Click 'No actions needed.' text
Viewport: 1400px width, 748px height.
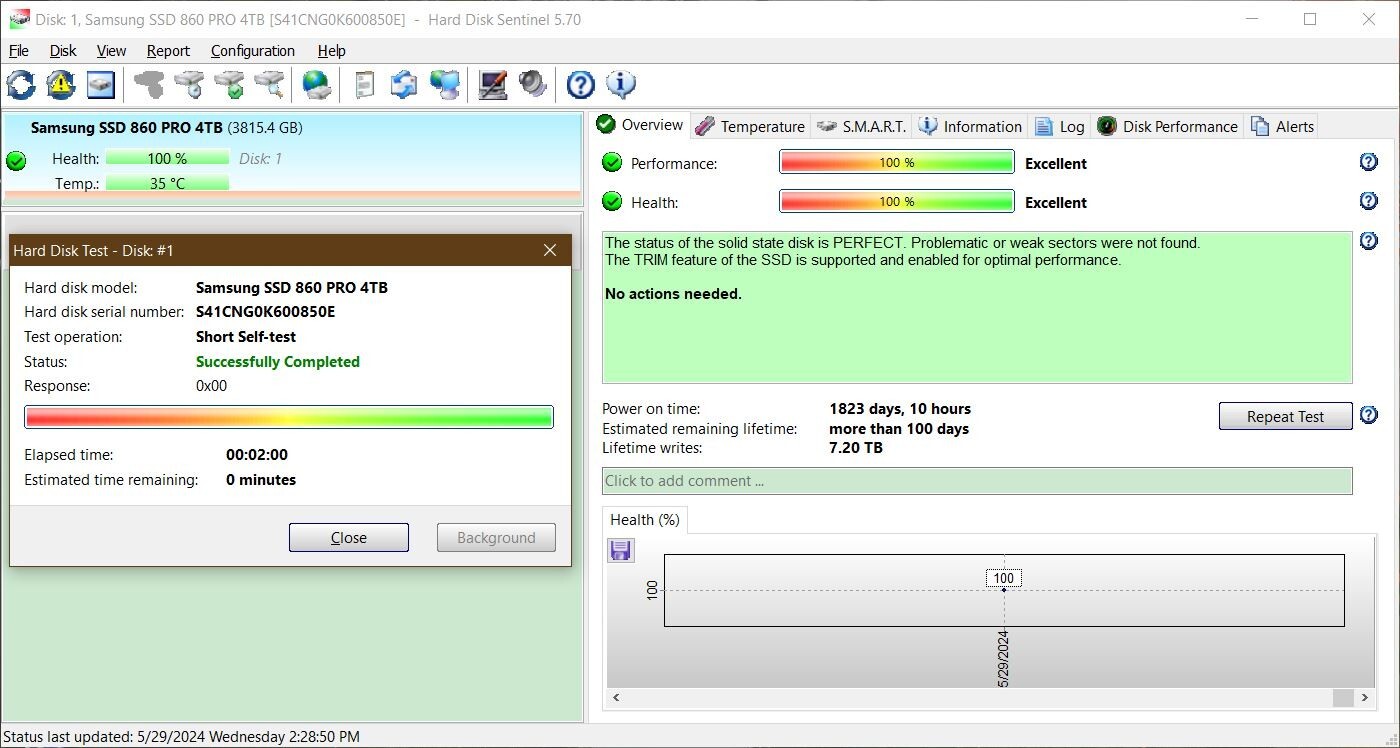[x=674, y=294]
